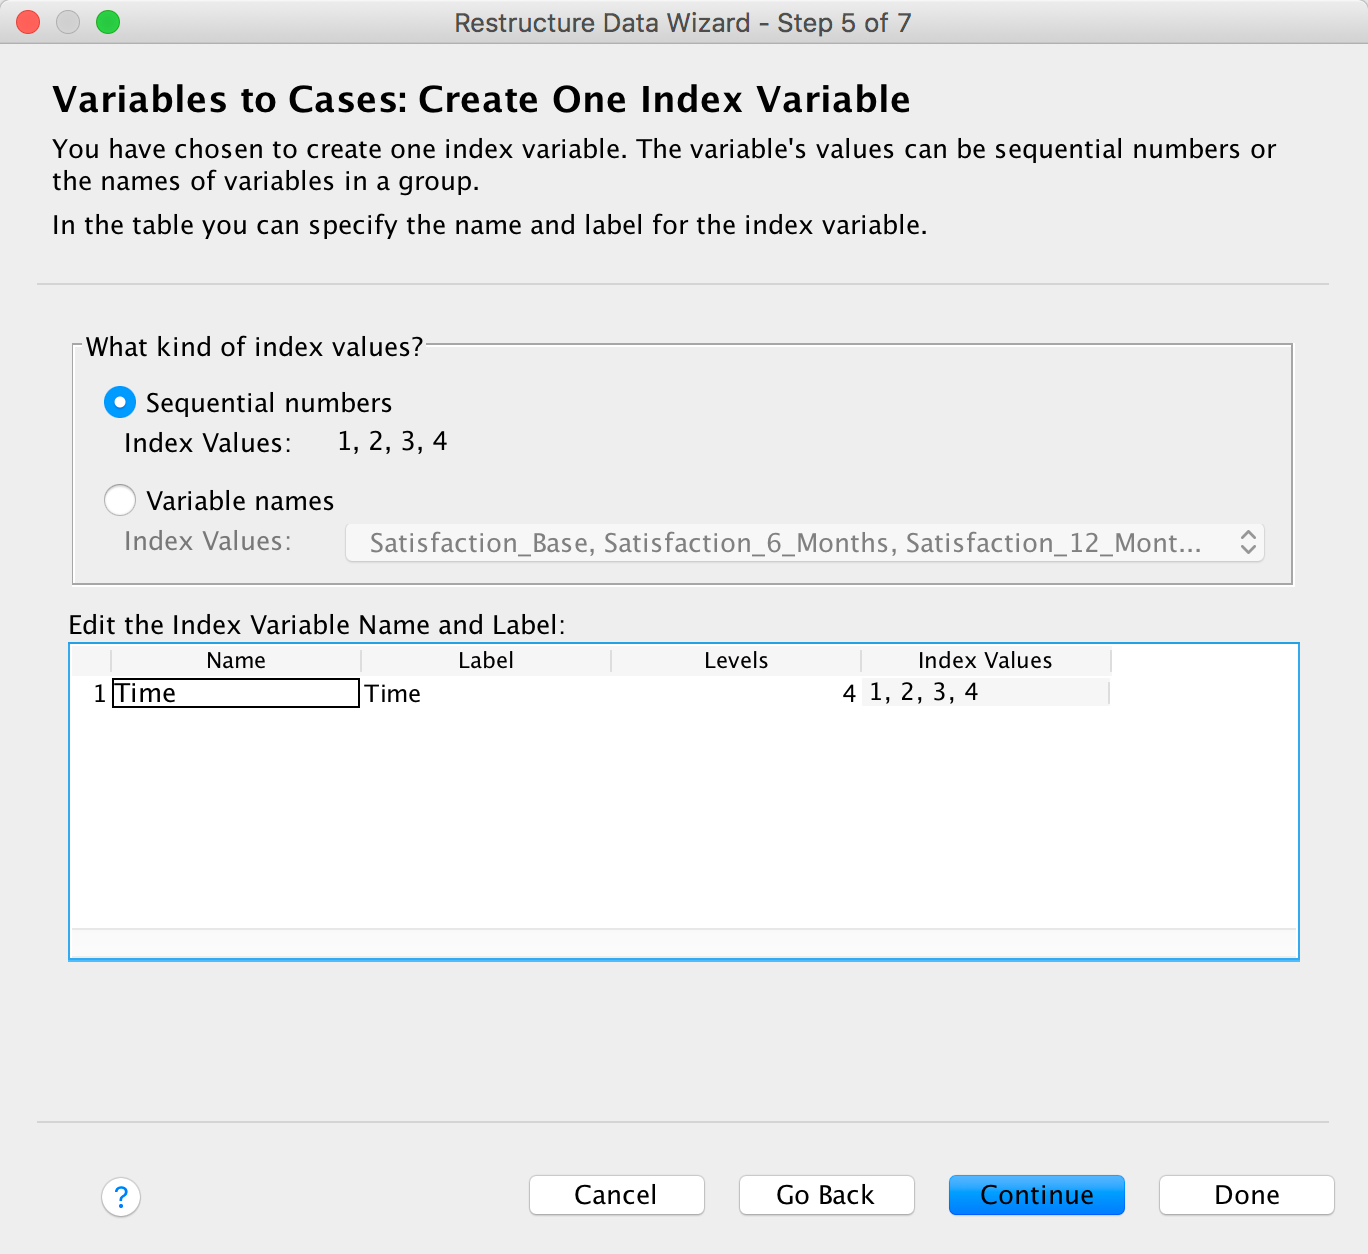Select the Variable names radio option

120,500
